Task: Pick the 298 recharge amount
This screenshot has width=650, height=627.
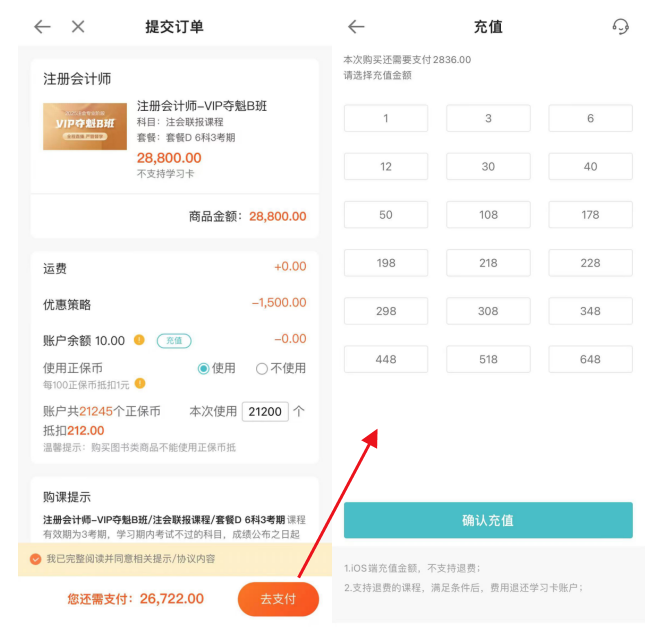Action: pyautogui.click(x=386, y=311)
